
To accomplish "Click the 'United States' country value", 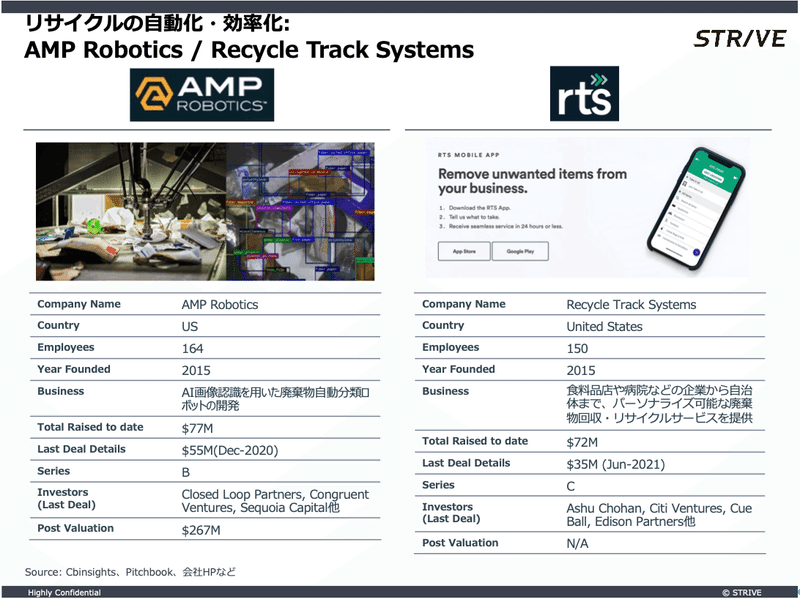I will click(604, 327).
